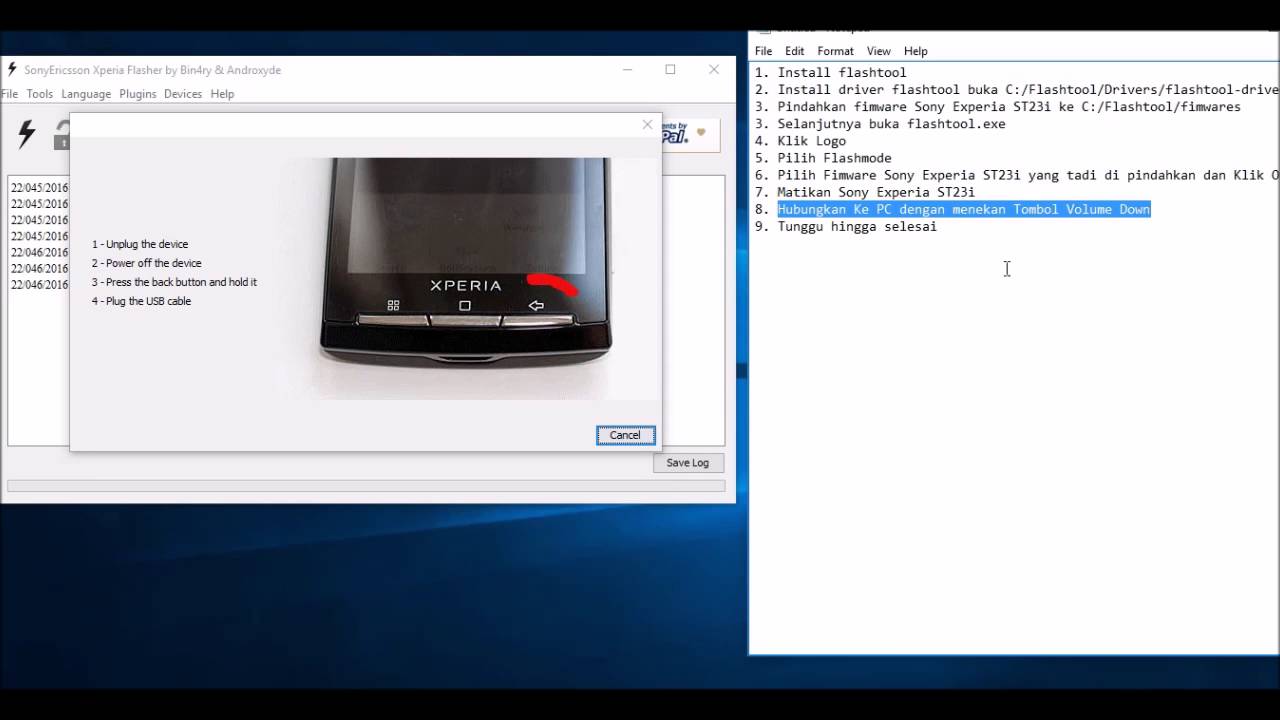
Task: Open the Format menu in Notepad
Action: coord(835,51)
